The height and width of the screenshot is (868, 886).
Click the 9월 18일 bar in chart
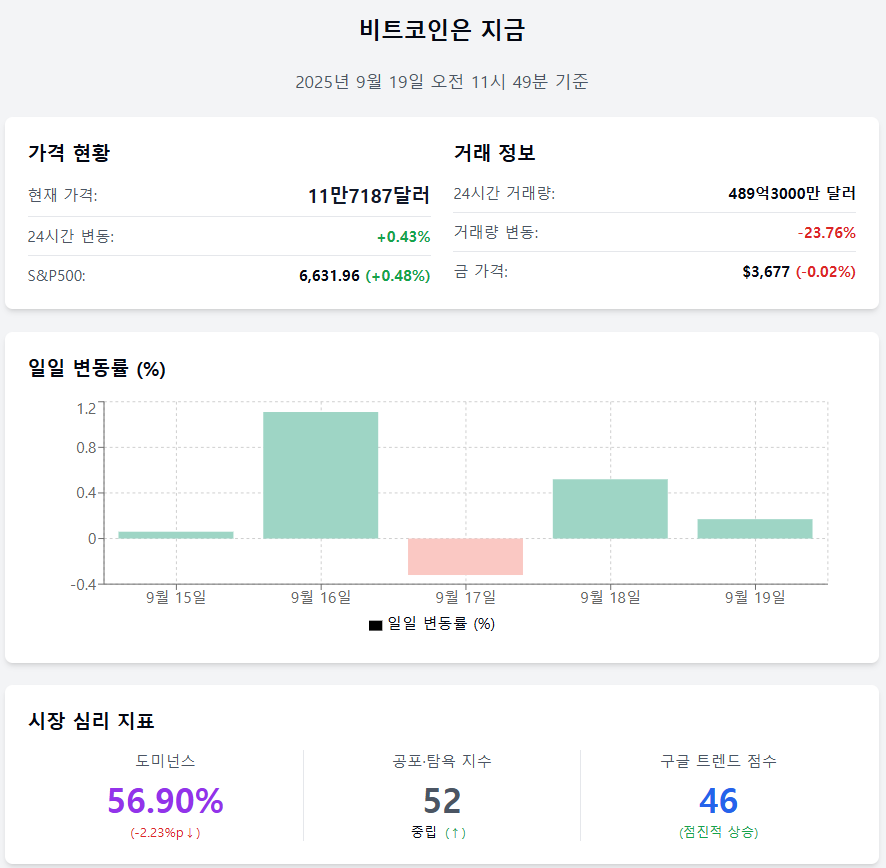(x=610, y=509)
